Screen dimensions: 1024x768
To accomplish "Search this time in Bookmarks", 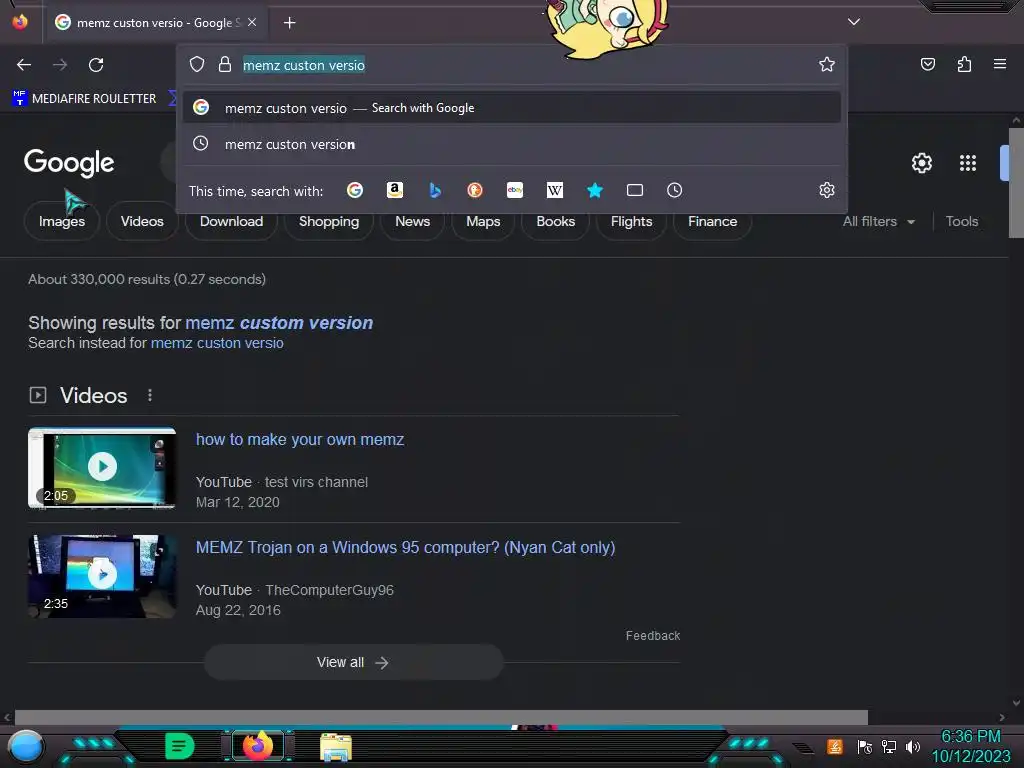I will point(594,190).
